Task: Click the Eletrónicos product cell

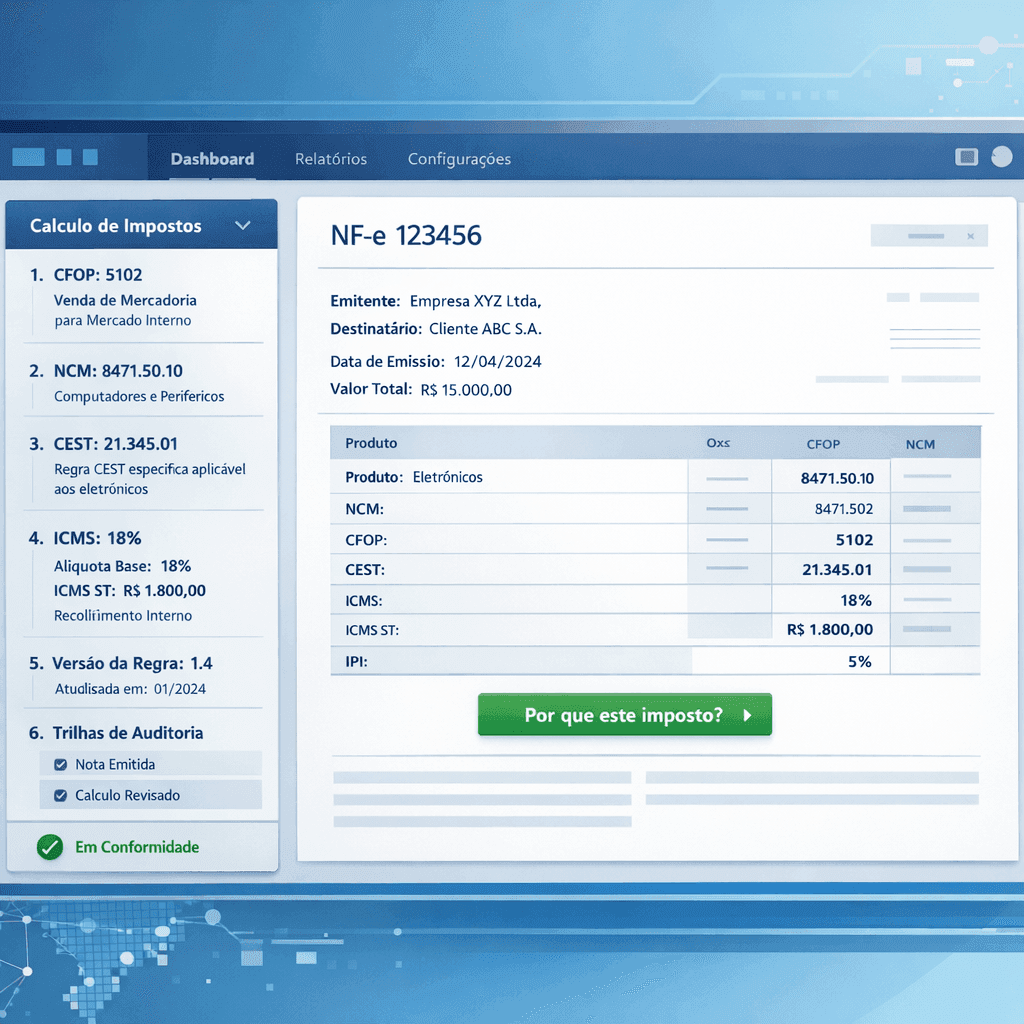Action: pyautogui.click(x=447, y=477)
